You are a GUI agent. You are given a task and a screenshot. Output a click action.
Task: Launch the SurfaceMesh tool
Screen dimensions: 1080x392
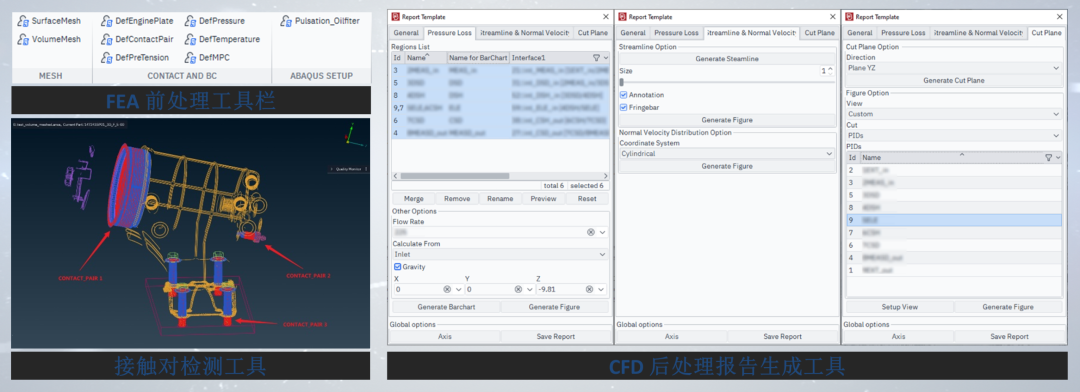(x=50, y=21)
